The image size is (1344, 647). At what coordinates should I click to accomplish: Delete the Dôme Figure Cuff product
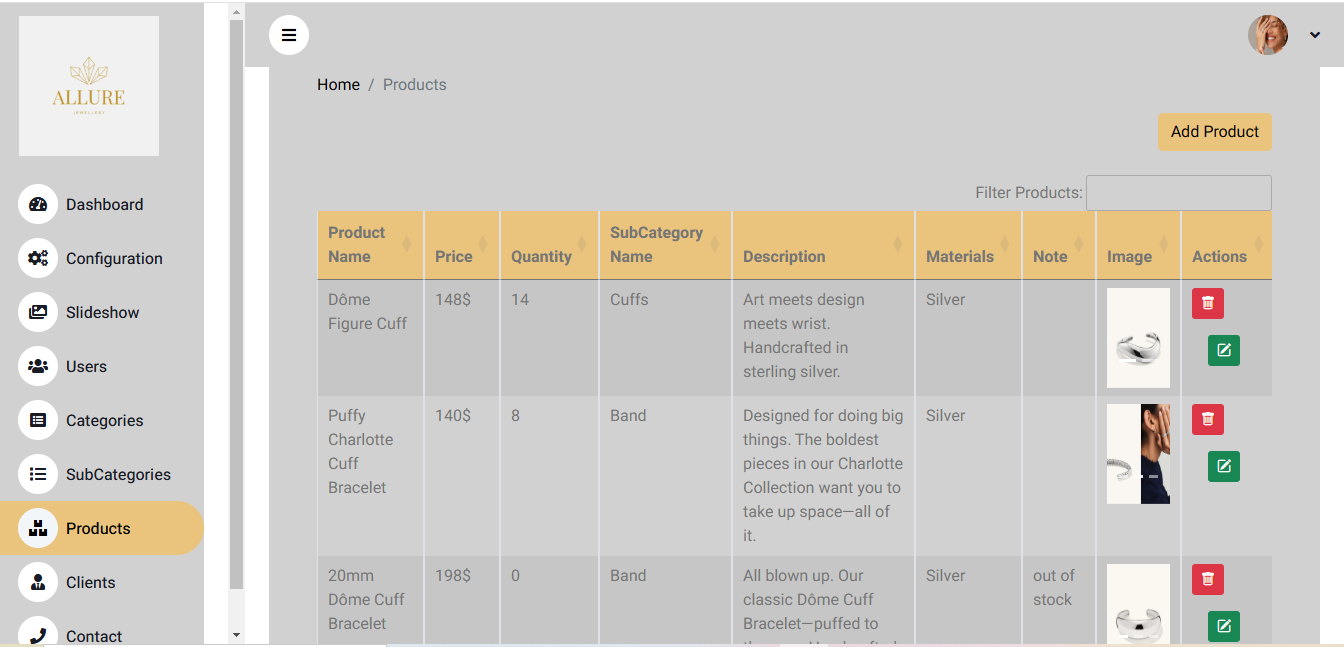pos(1207,303)
